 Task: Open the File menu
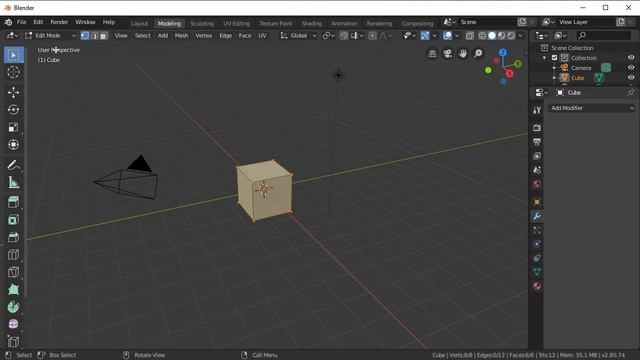[x=21, y=22]
